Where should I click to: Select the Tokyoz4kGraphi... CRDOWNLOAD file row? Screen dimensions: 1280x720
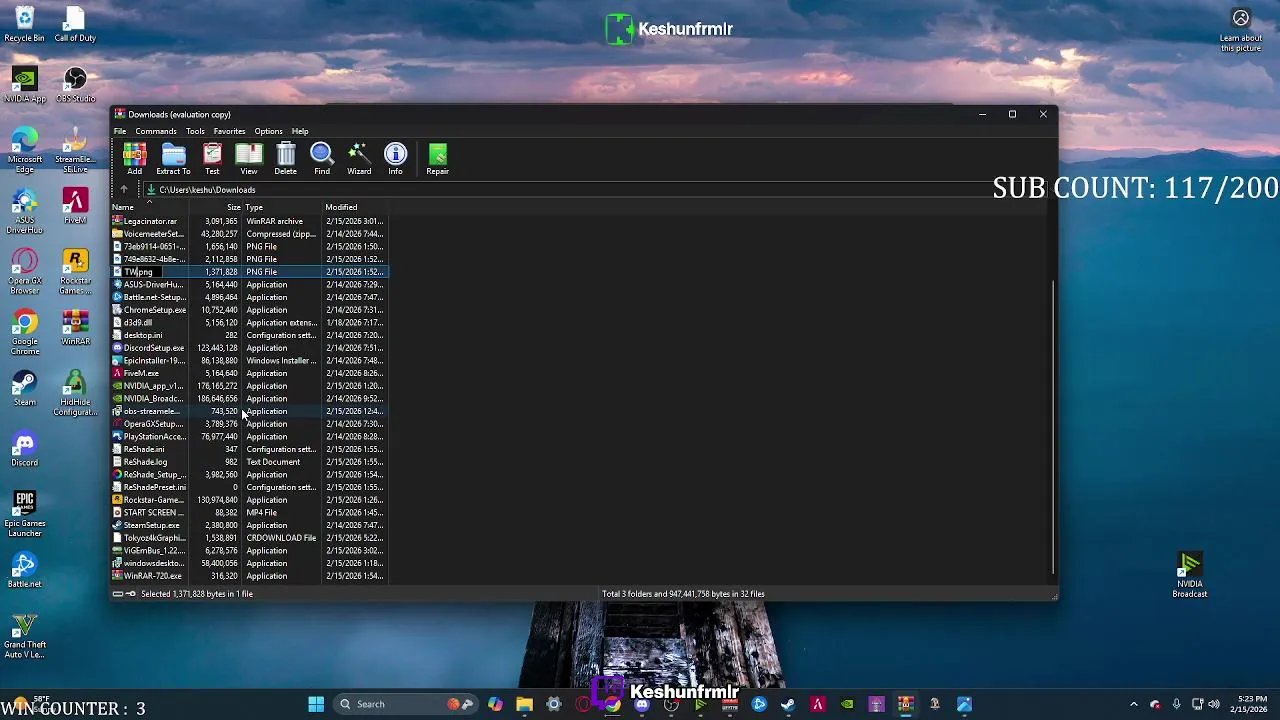[248, 538]
